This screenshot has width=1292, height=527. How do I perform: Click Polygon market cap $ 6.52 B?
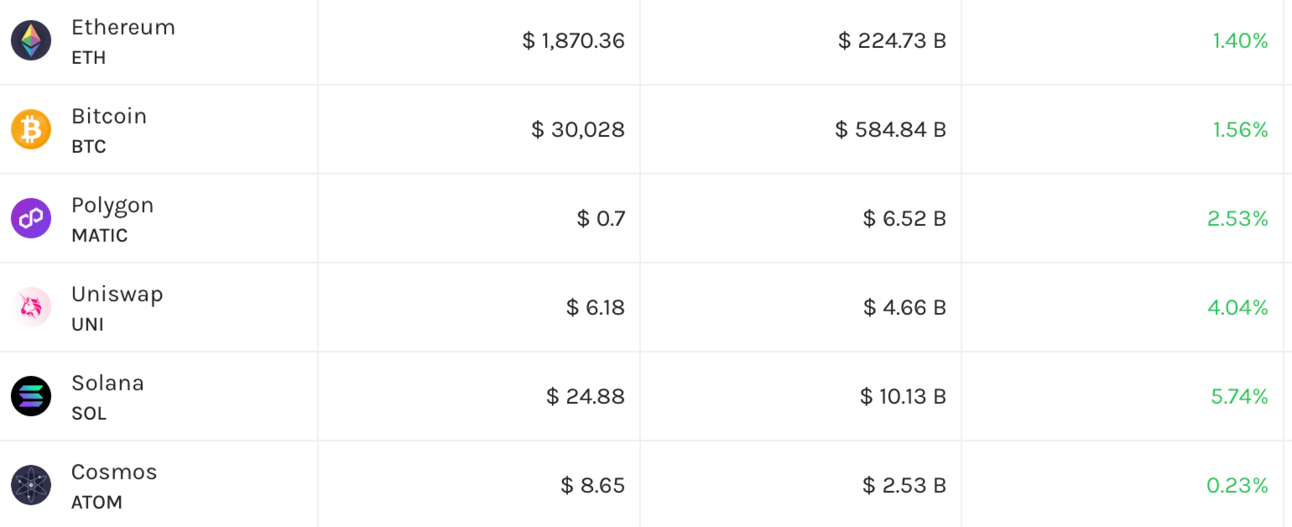pos(905,218)
